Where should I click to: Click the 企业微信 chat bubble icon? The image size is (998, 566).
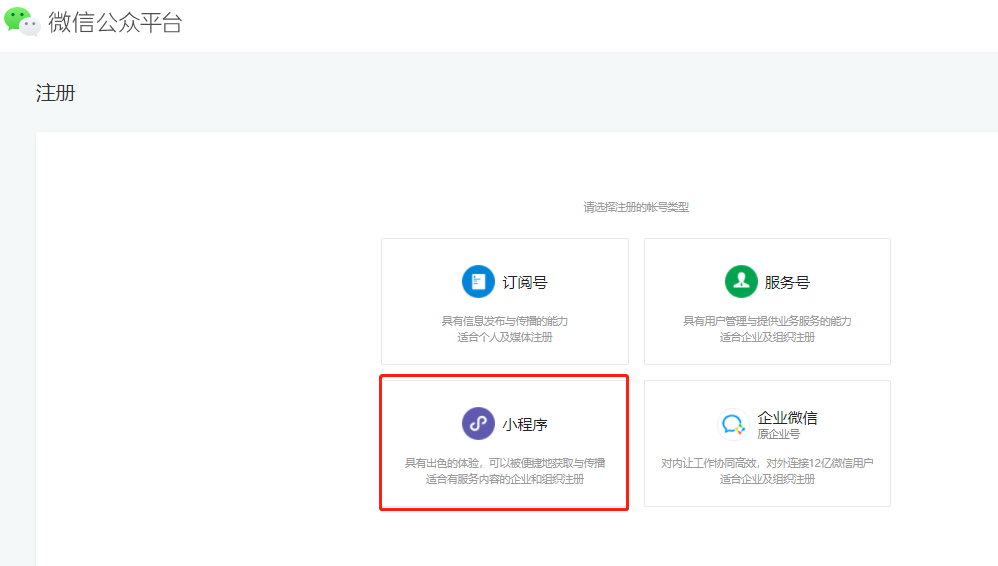coord(733,424)
